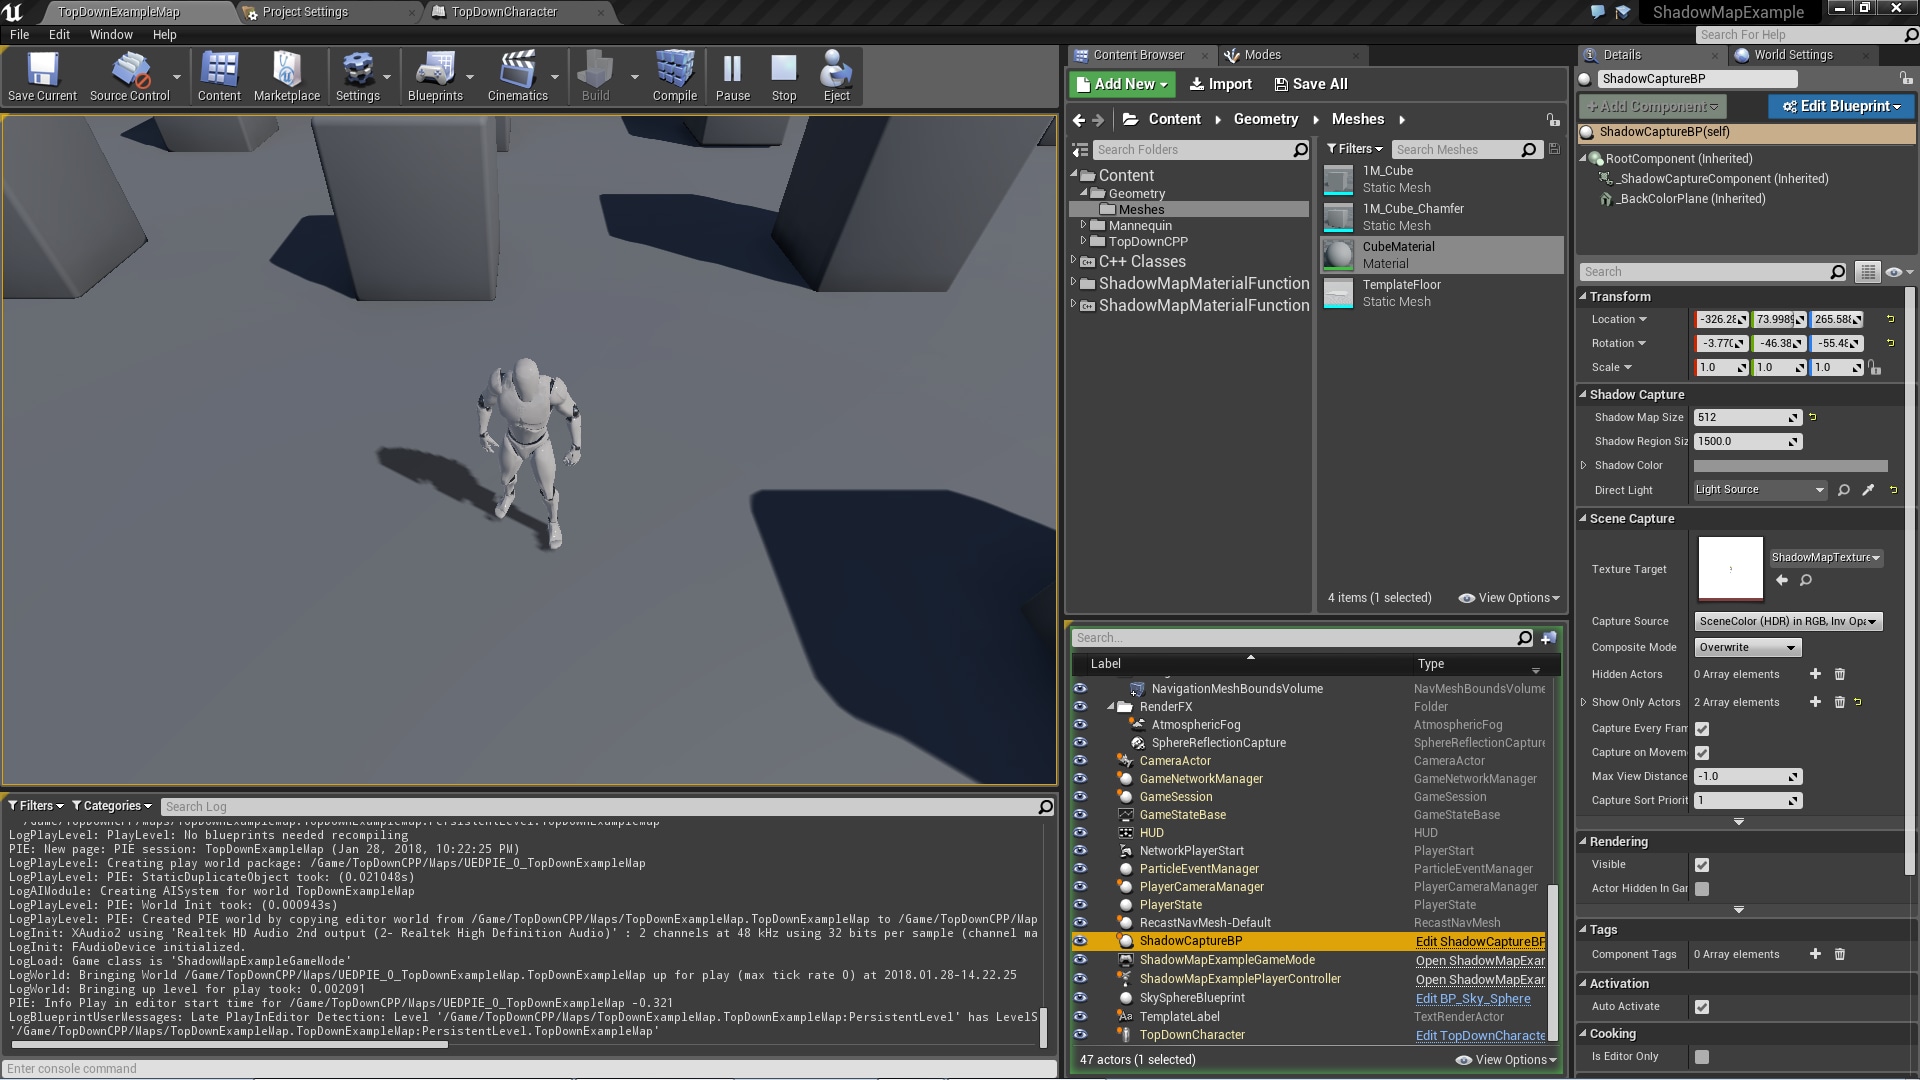Clear Show Only Actors array with trash icon
Viewport: 1920px width, 1080px height.
click(x=1839, y=702)
